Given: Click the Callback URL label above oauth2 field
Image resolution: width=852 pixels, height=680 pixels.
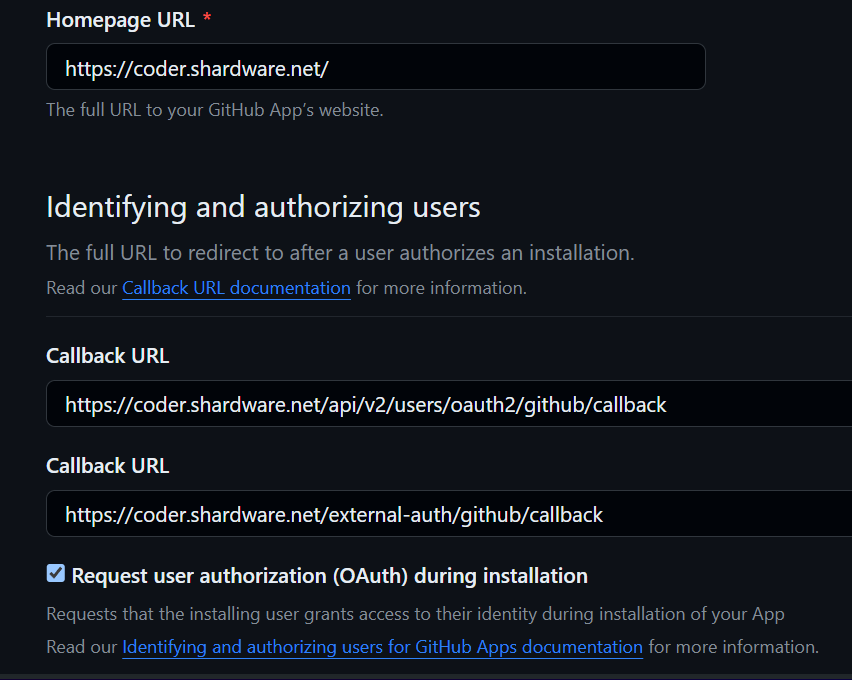Looking at the screenshot, I should click(x=108, y=356).
